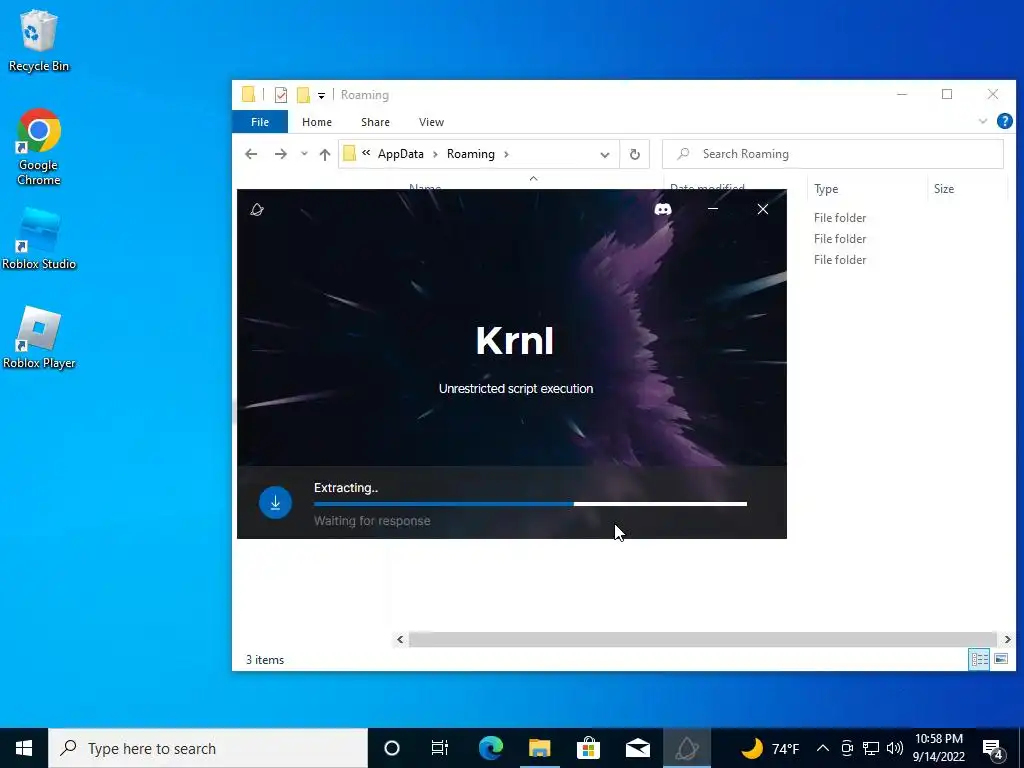
Task: Select the Google Chrome desktop shortcut
Action: 39,147
